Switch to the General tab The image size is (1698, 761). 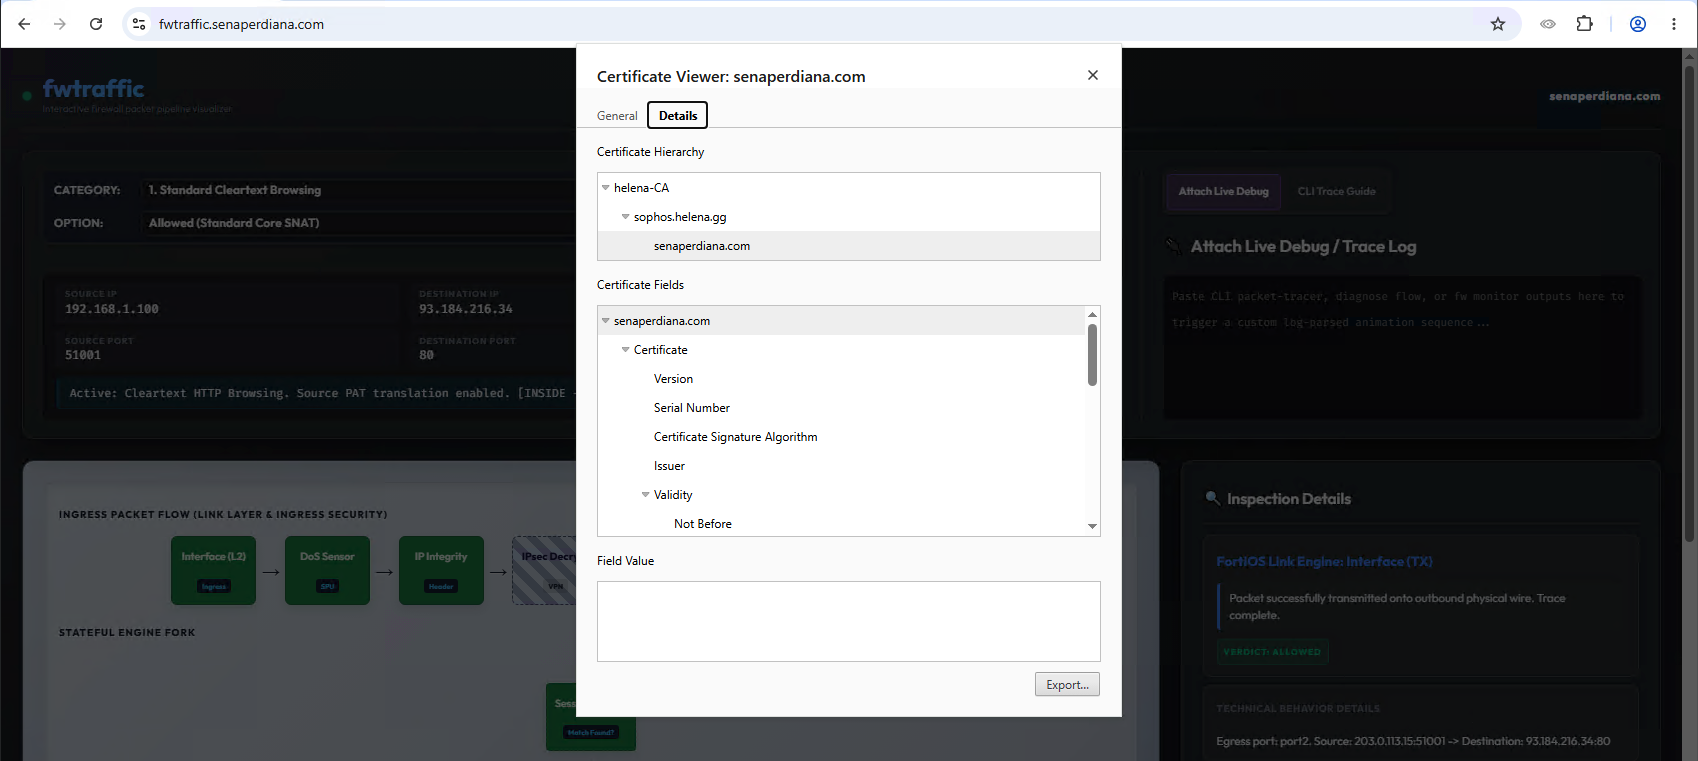pyautogui.click(x=617, y=116)
